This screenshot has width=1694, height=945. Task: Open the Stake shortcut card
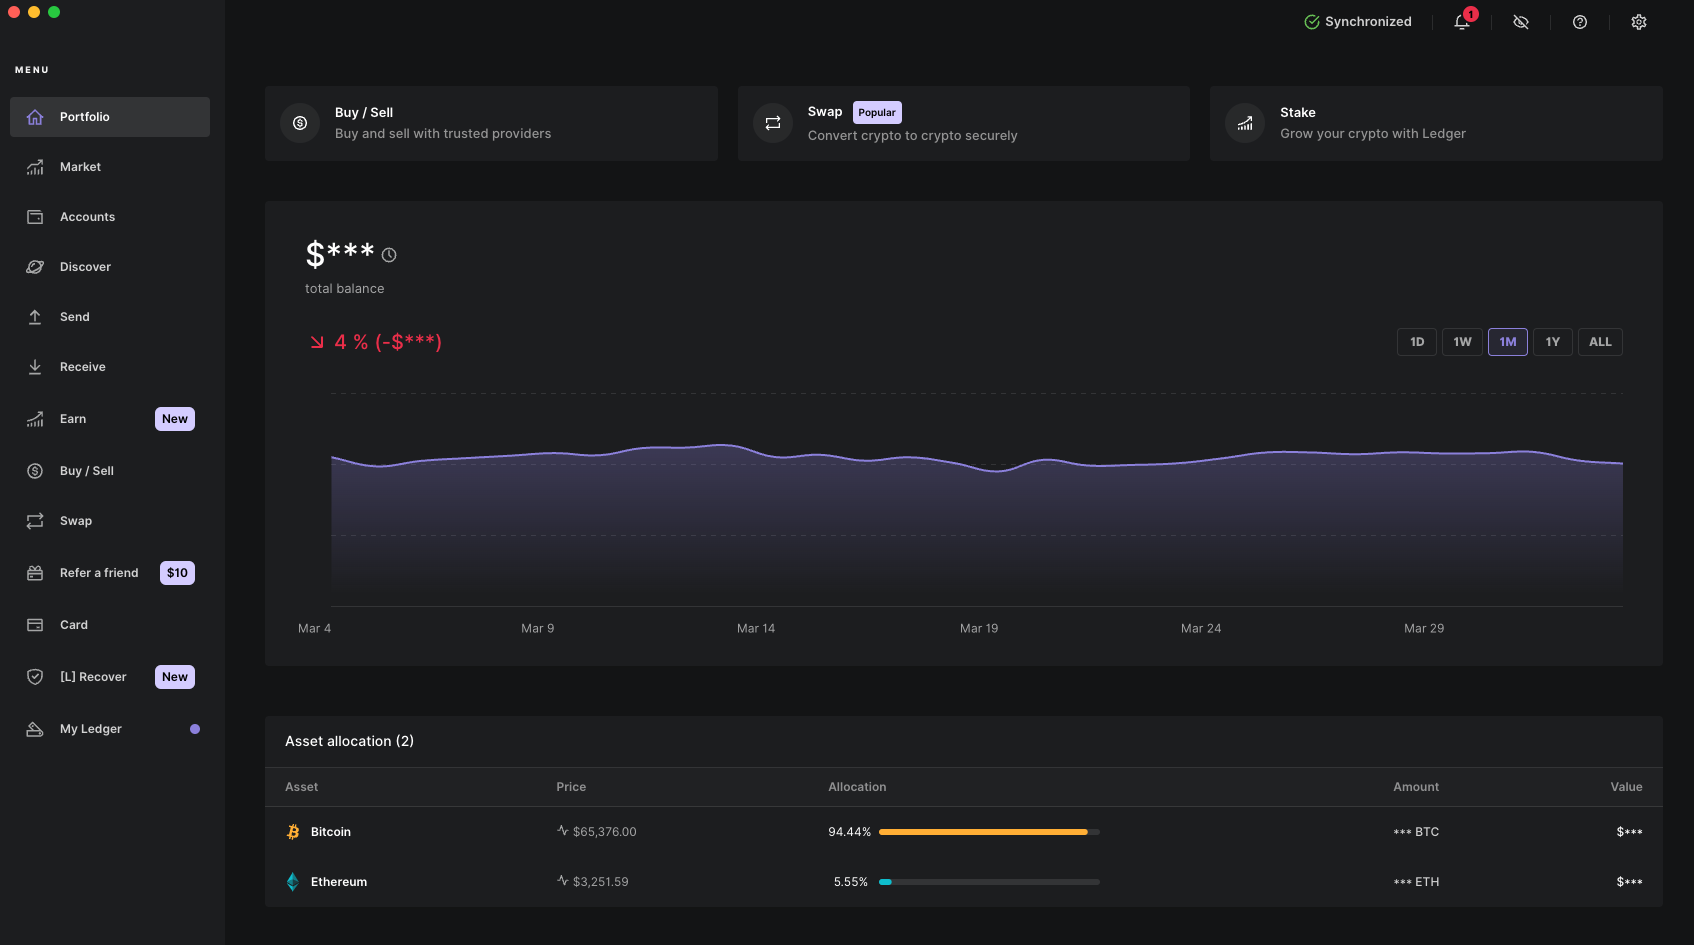[1436, 123]
